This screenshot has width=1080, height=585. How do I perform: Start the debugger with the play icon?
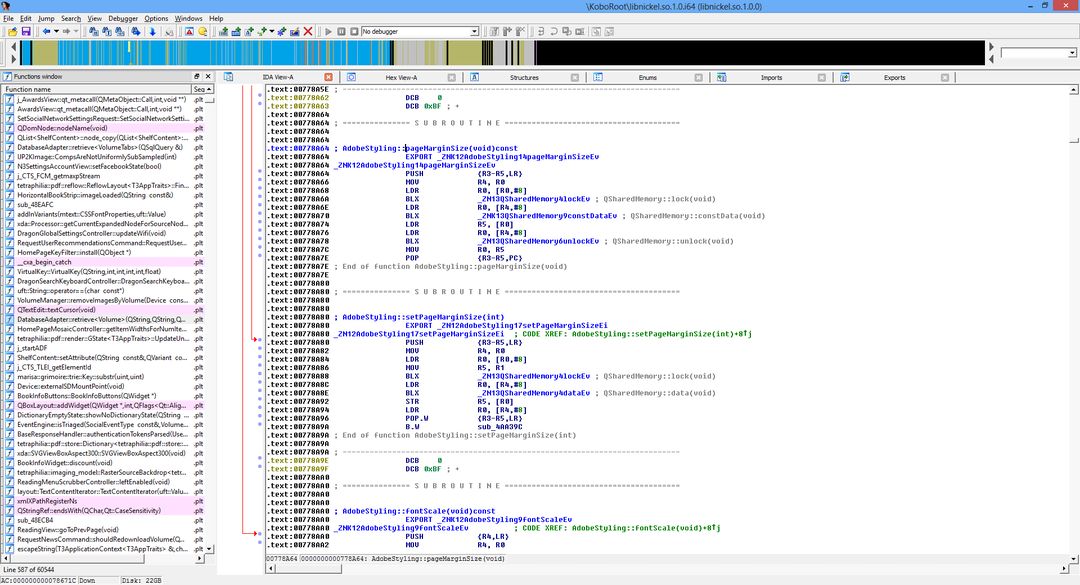[x=326, y=32]
